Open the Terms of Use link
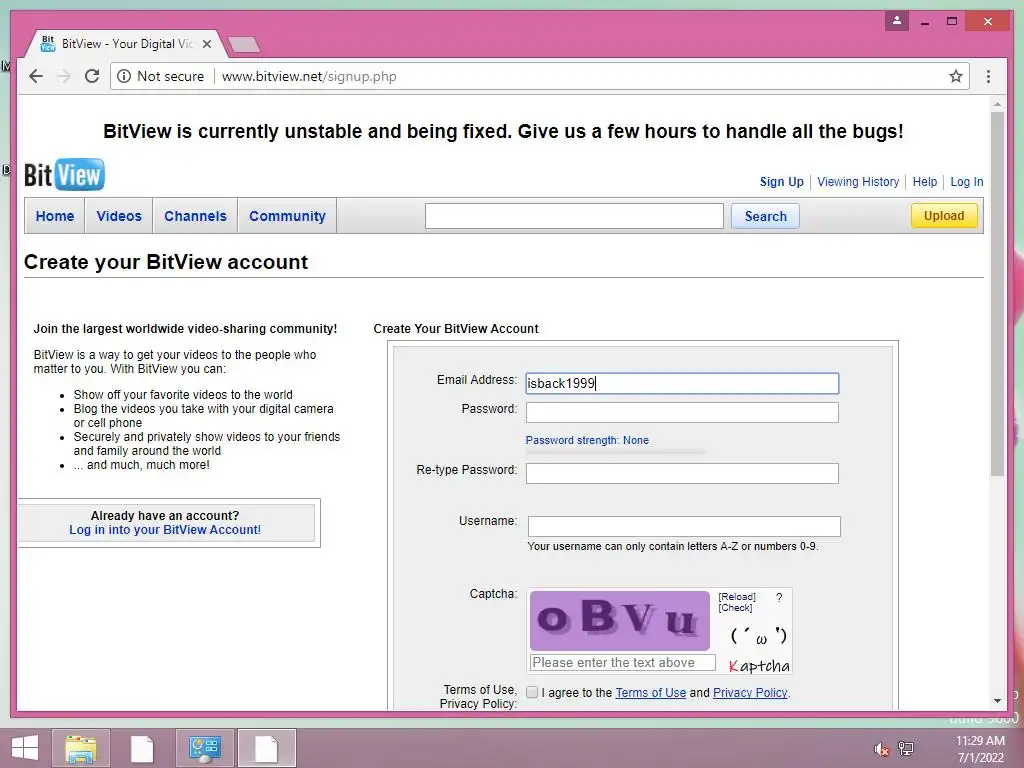The height and width of the screenshot is (768, 1024). tap(650, 693)
